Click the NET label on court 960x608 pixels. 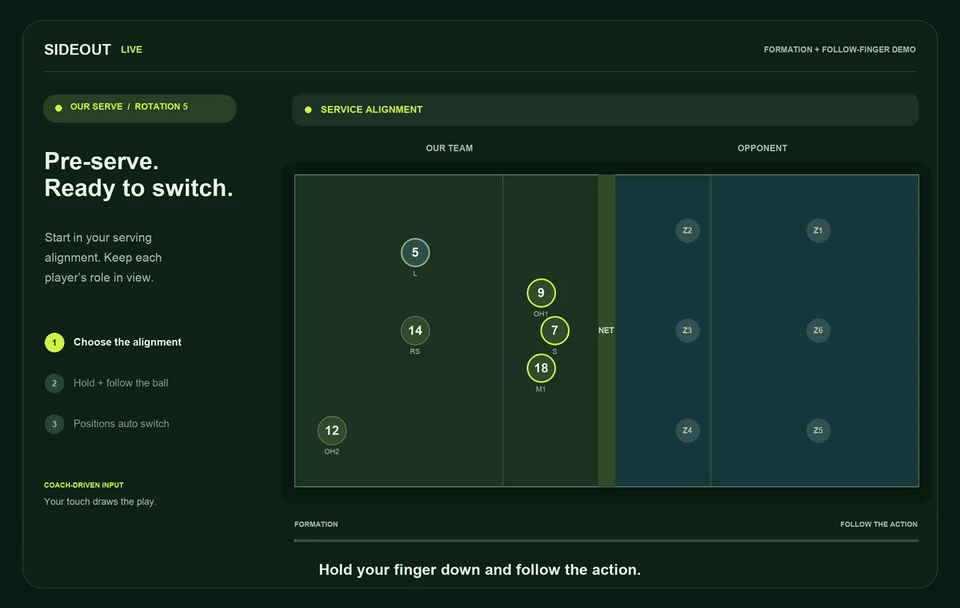pos(606,330)
